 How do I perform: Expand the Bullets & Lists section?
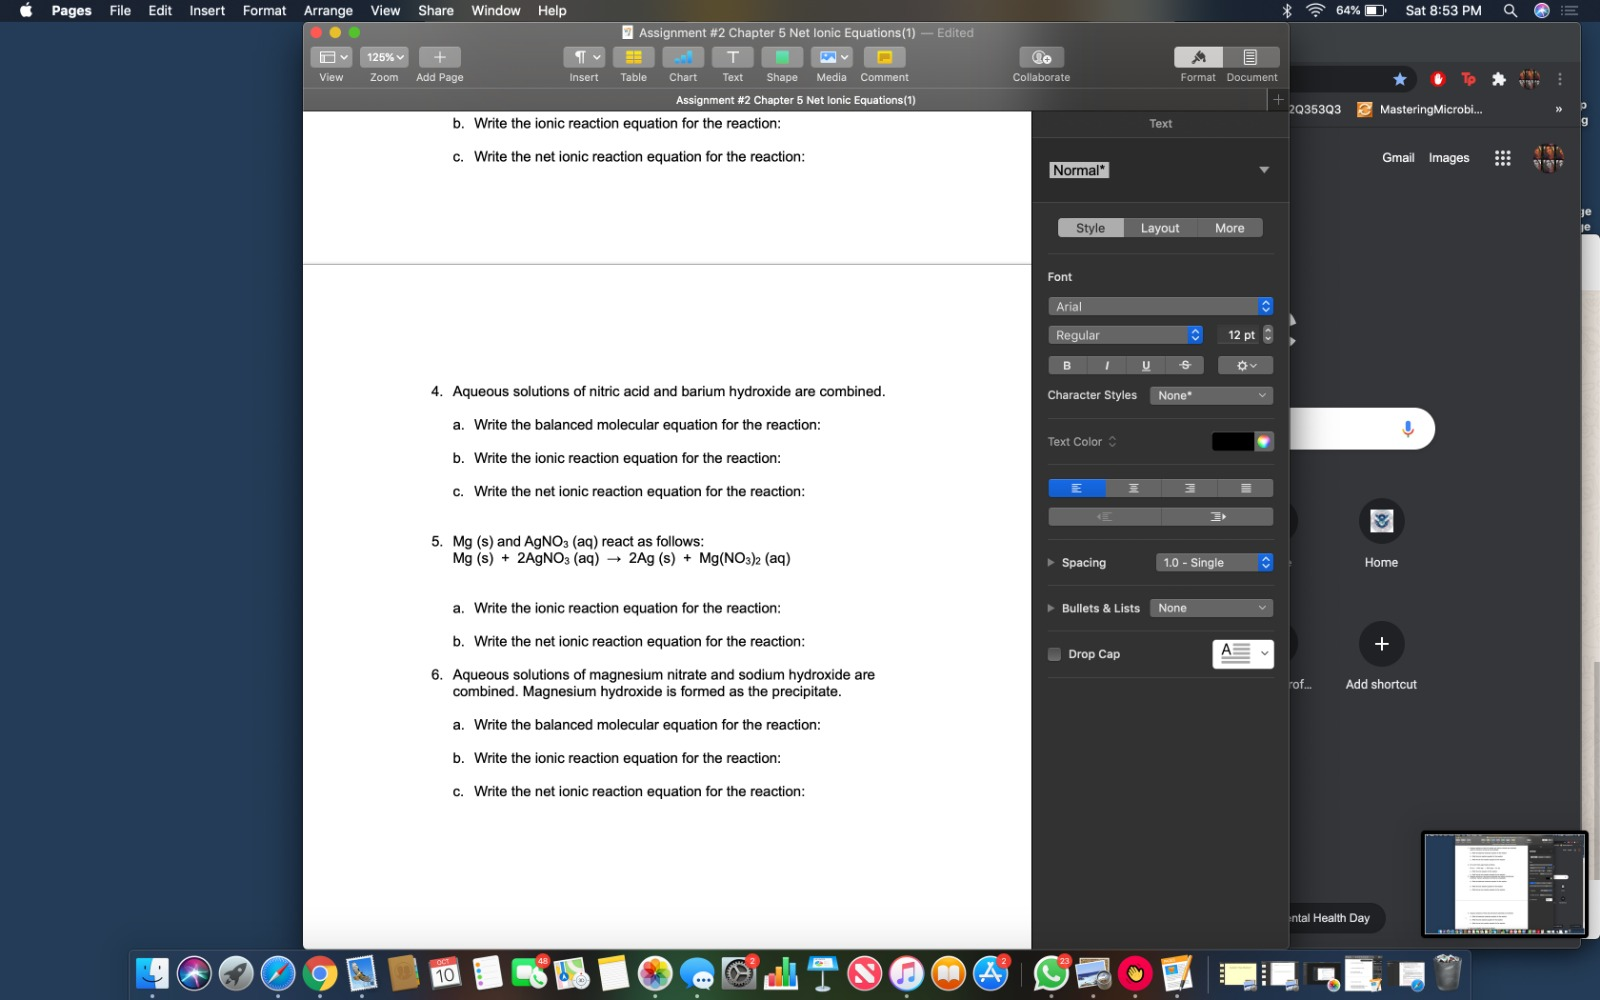click(x=1051, y=608)
